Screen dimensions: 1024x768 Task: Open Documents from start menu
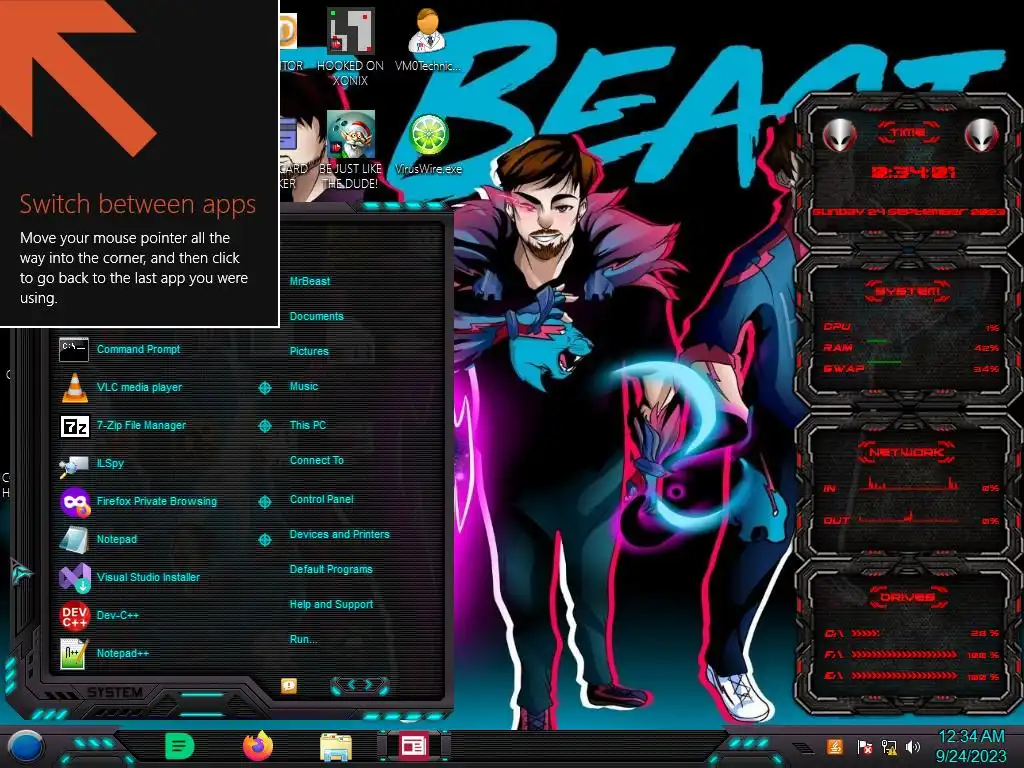pyautogui.click(x=316, y=316)
